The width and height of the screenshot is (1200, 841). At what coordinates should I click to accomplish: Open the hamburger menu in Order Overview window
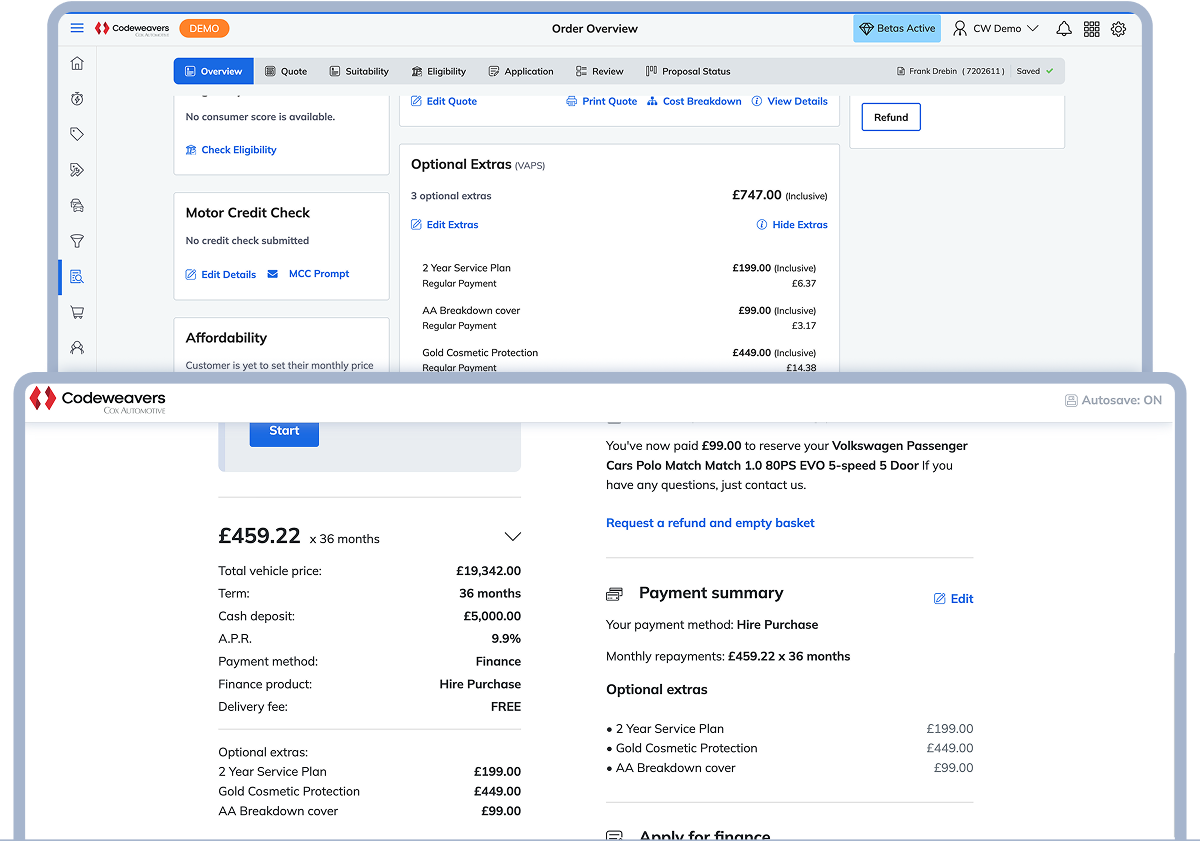(x=77, y=29)
